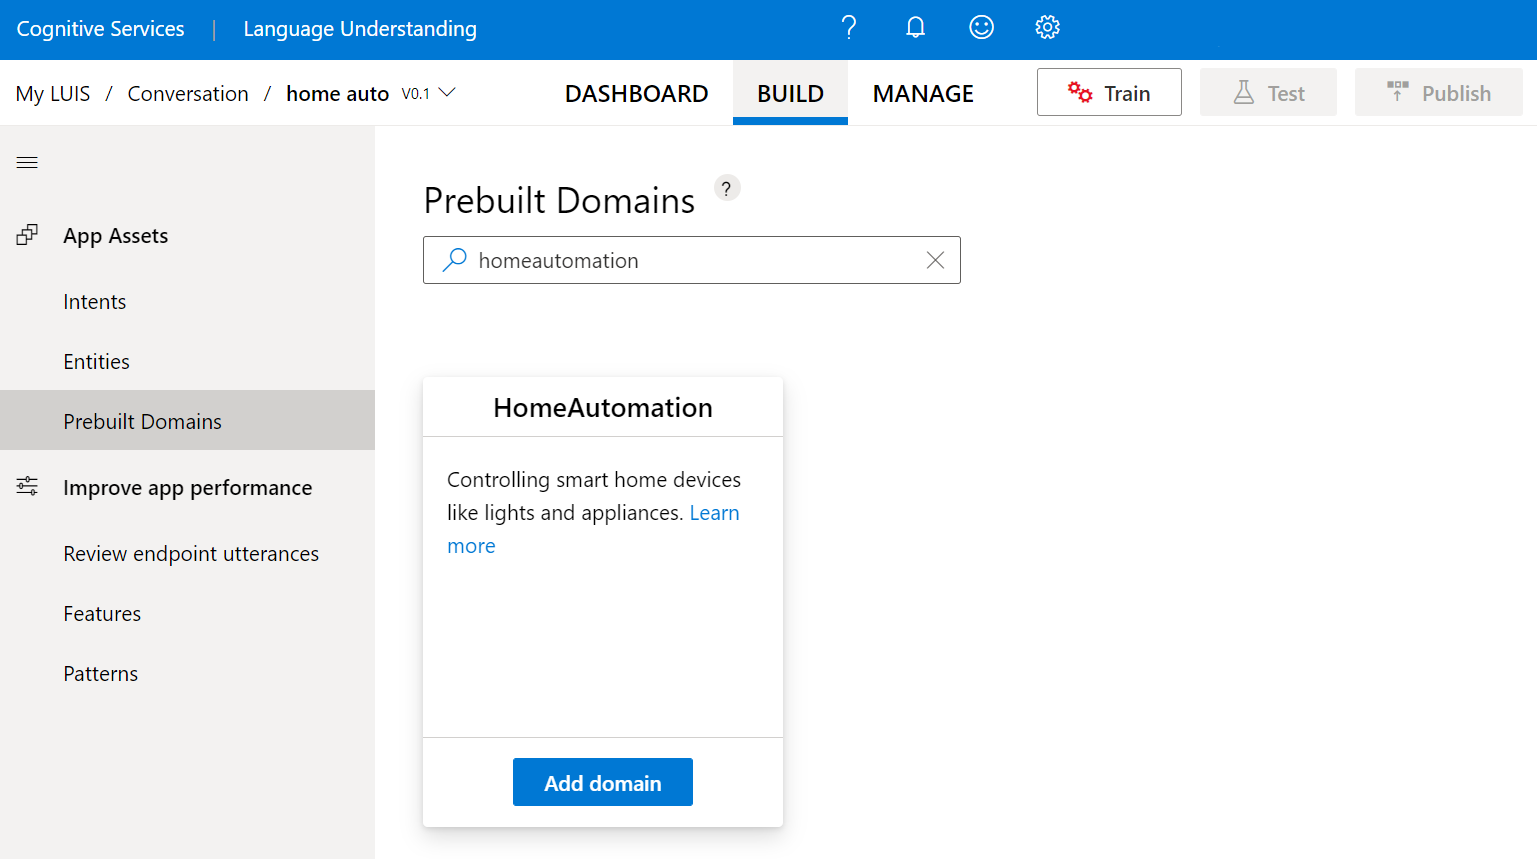The image size is (1537, 859).
Task: Open settings with the gear icon
Action: pos(1047,27)
